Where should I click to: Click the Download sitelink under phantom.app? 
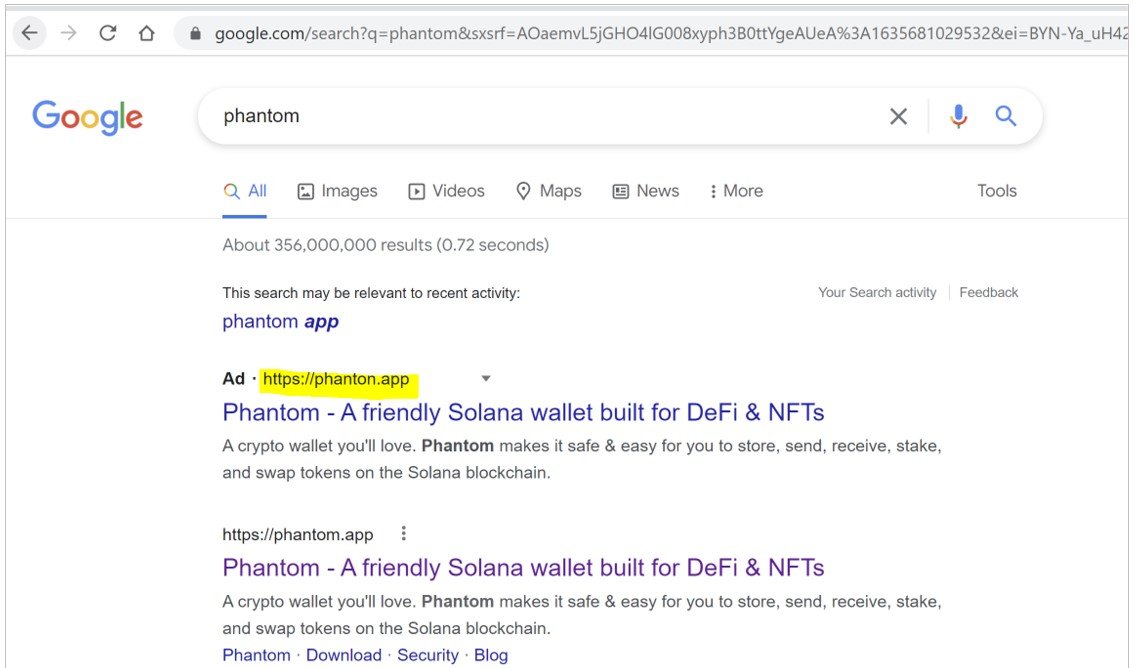343,655
